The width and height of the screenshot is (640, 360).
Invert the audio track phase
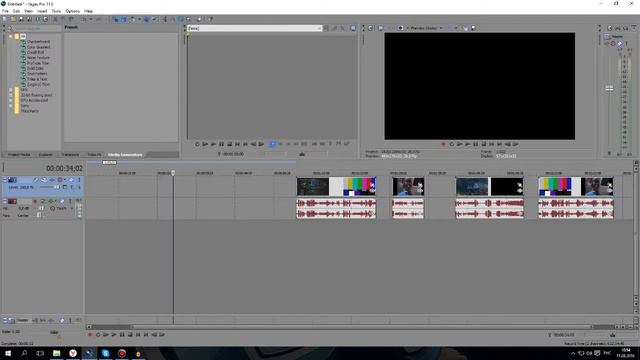[42, 201]
